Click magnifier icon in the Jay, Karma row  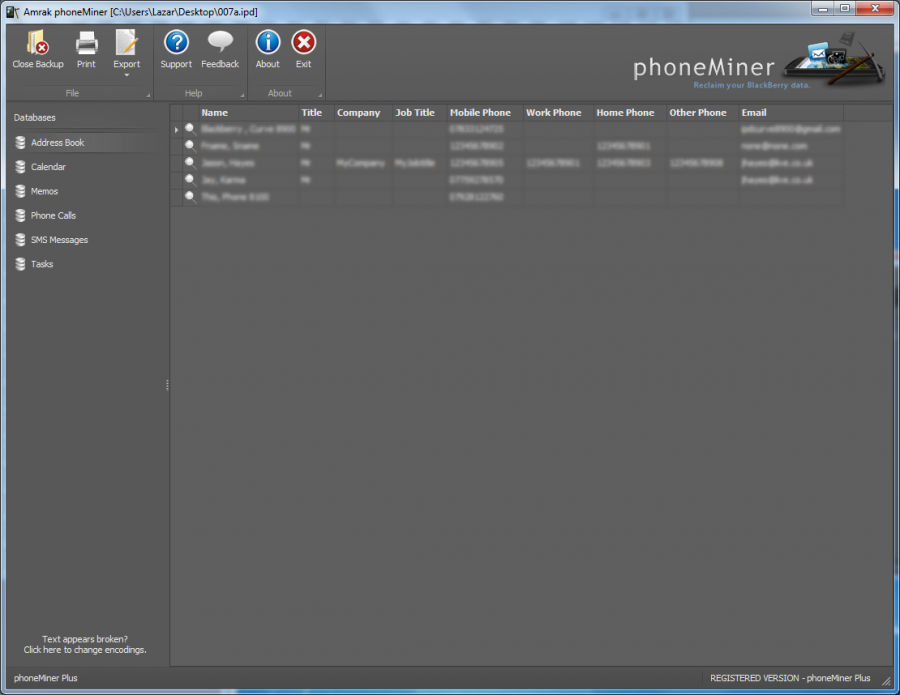(190, 180)
